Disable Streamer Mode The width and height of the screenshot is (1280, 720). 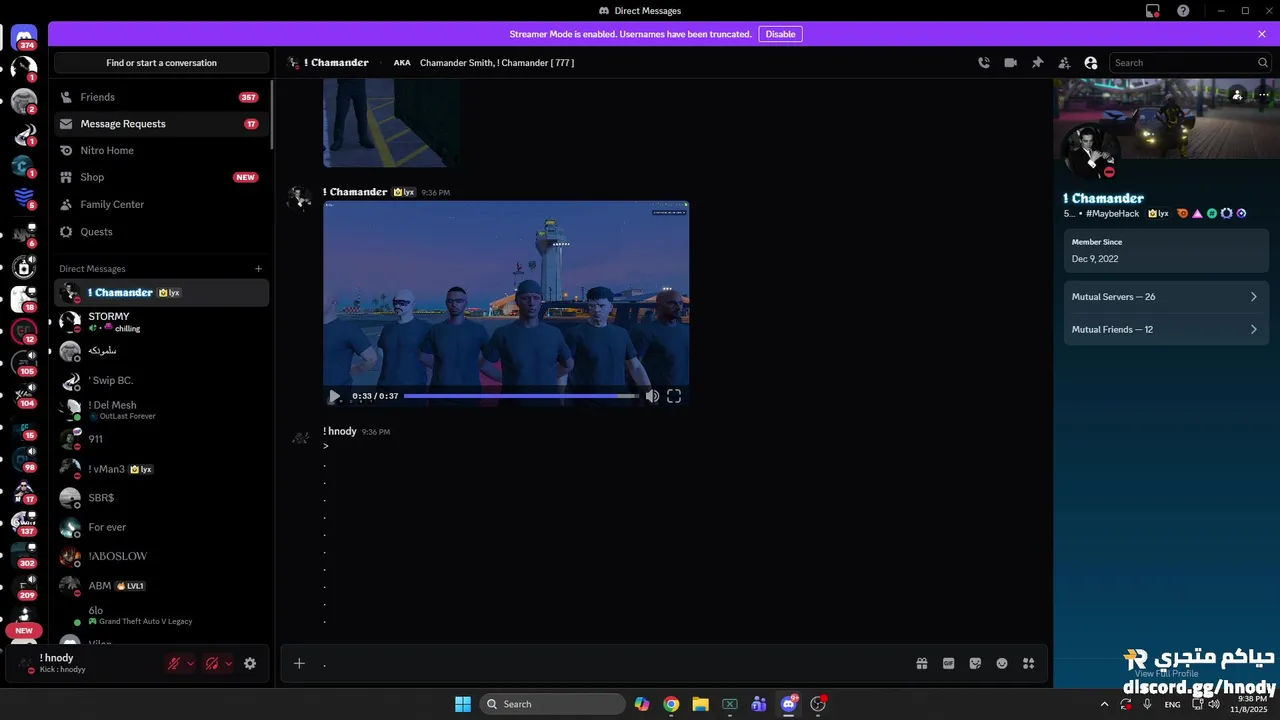click(780, 34)
